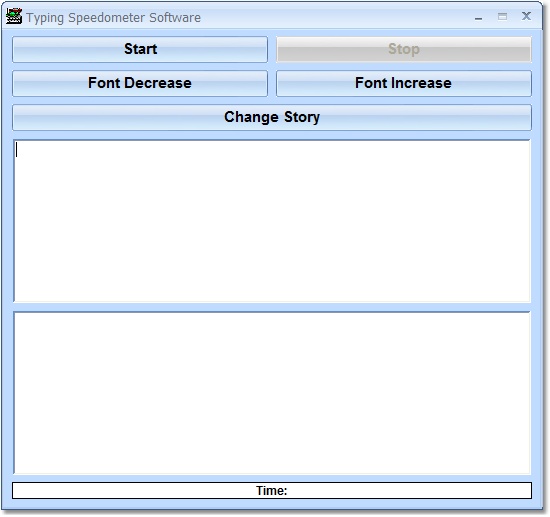The height and width of the screenshot is (517, 550).
Task: Focus the upper text box with cursor
Action: (272, 221)
